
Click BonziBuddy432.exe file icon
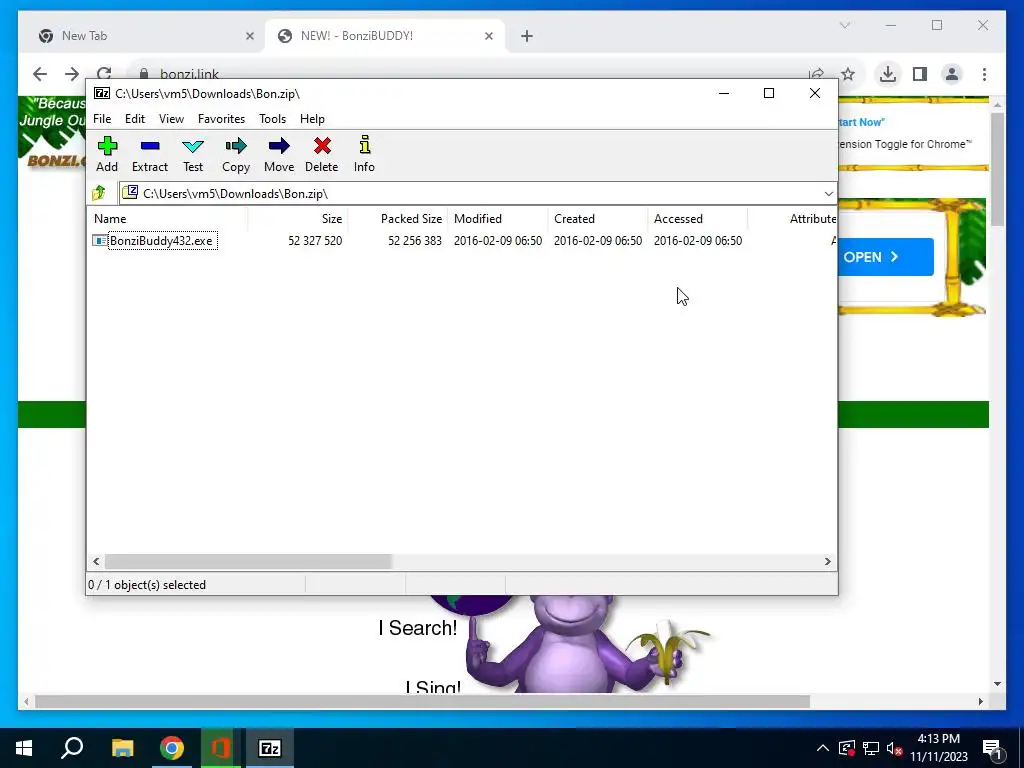[99, 241]
